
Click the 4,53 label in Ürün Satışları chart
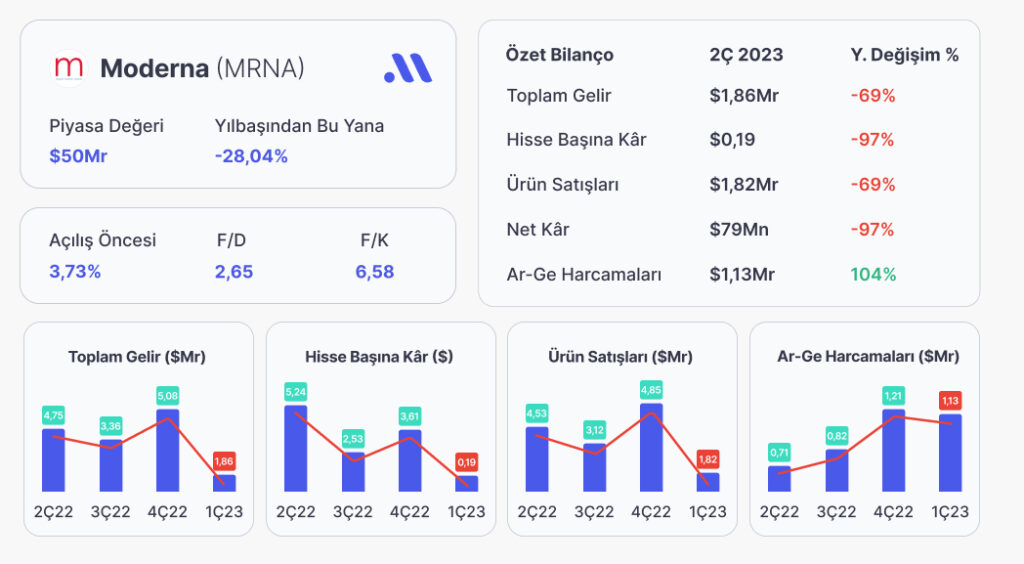coord(537,413)
